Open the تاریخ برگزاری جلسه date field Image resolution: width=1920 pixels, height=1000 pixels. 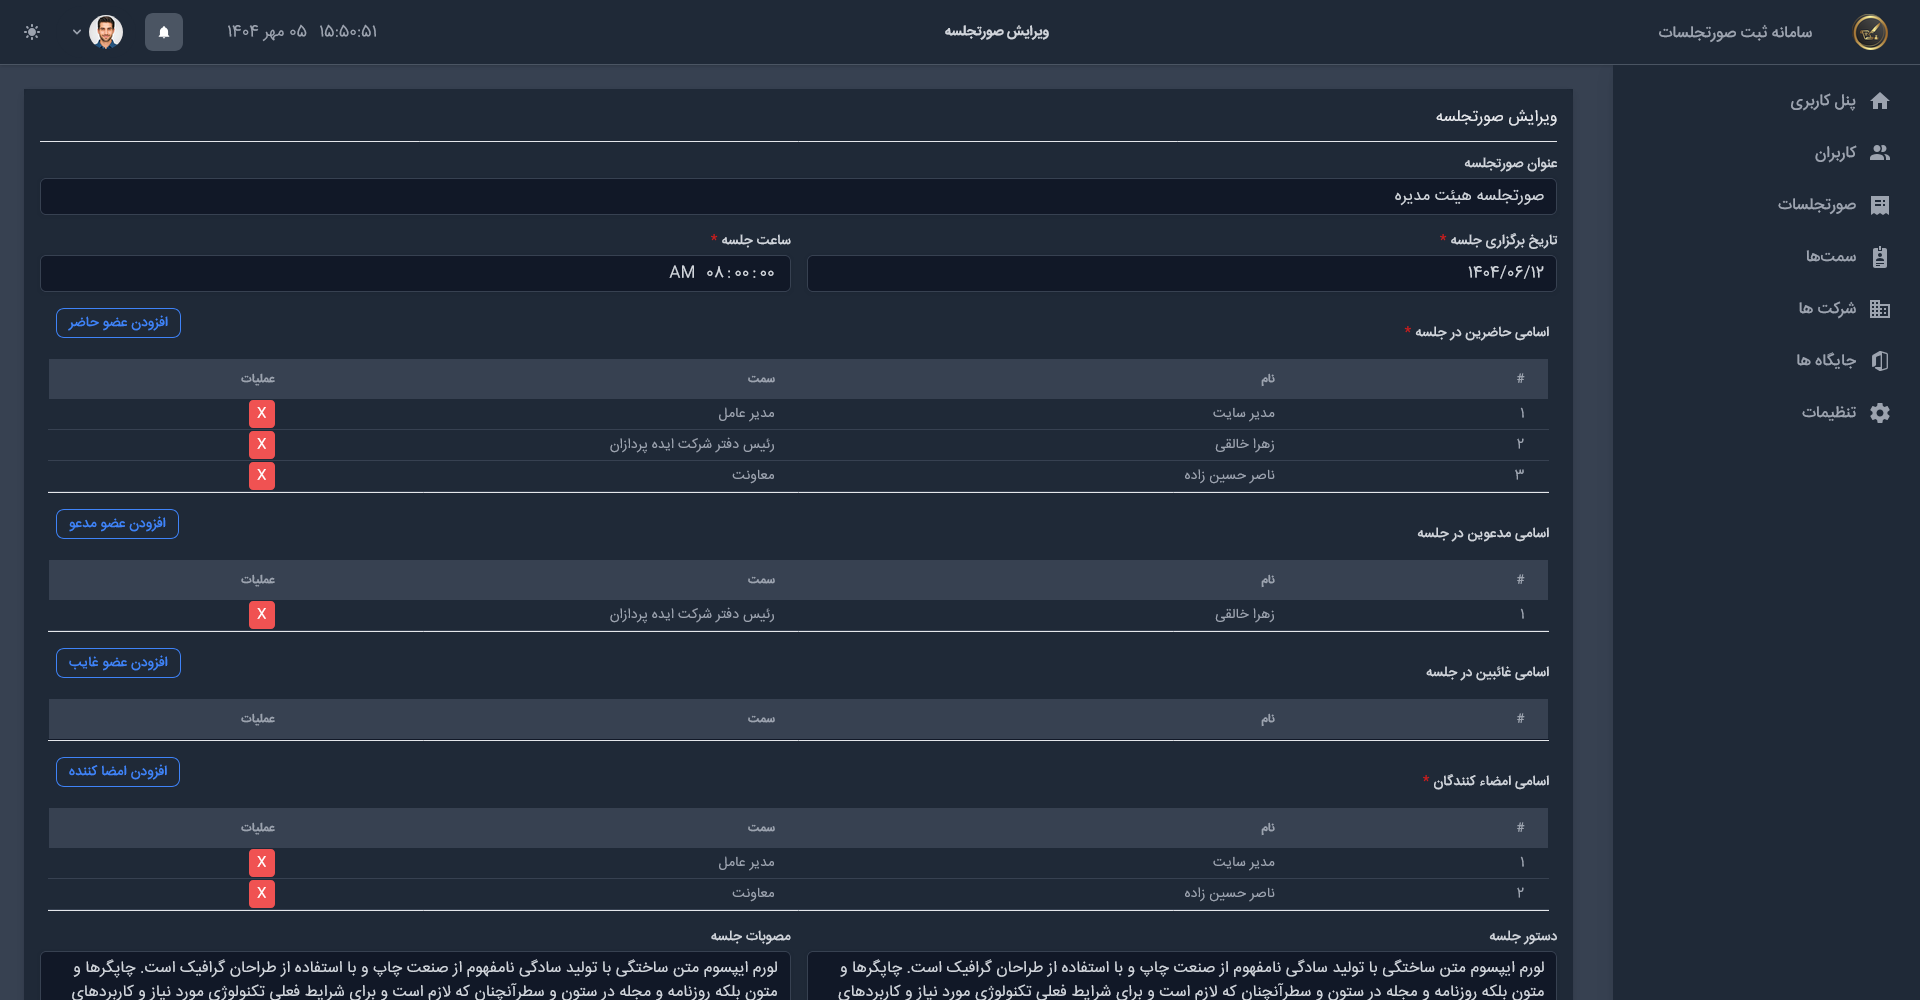pos(1181,273)
